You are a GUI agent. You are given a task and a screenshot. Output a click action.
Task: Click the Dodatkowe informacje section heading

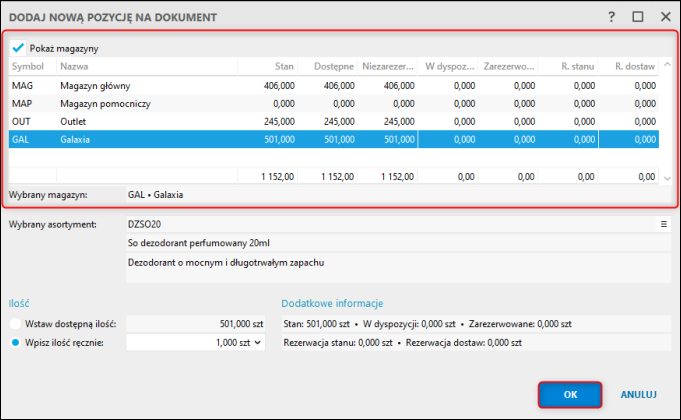coord(332,303)
